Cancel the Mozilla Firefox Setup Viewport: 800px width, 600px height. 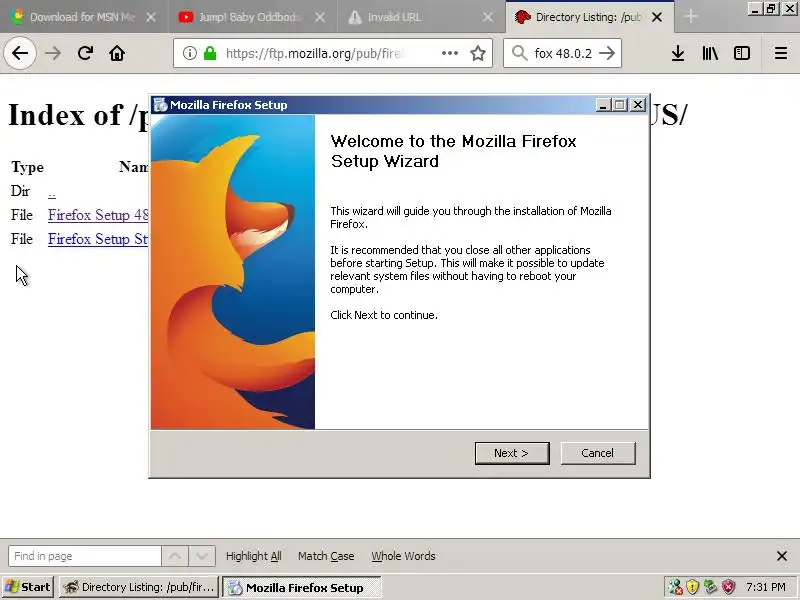pos(598,453)
